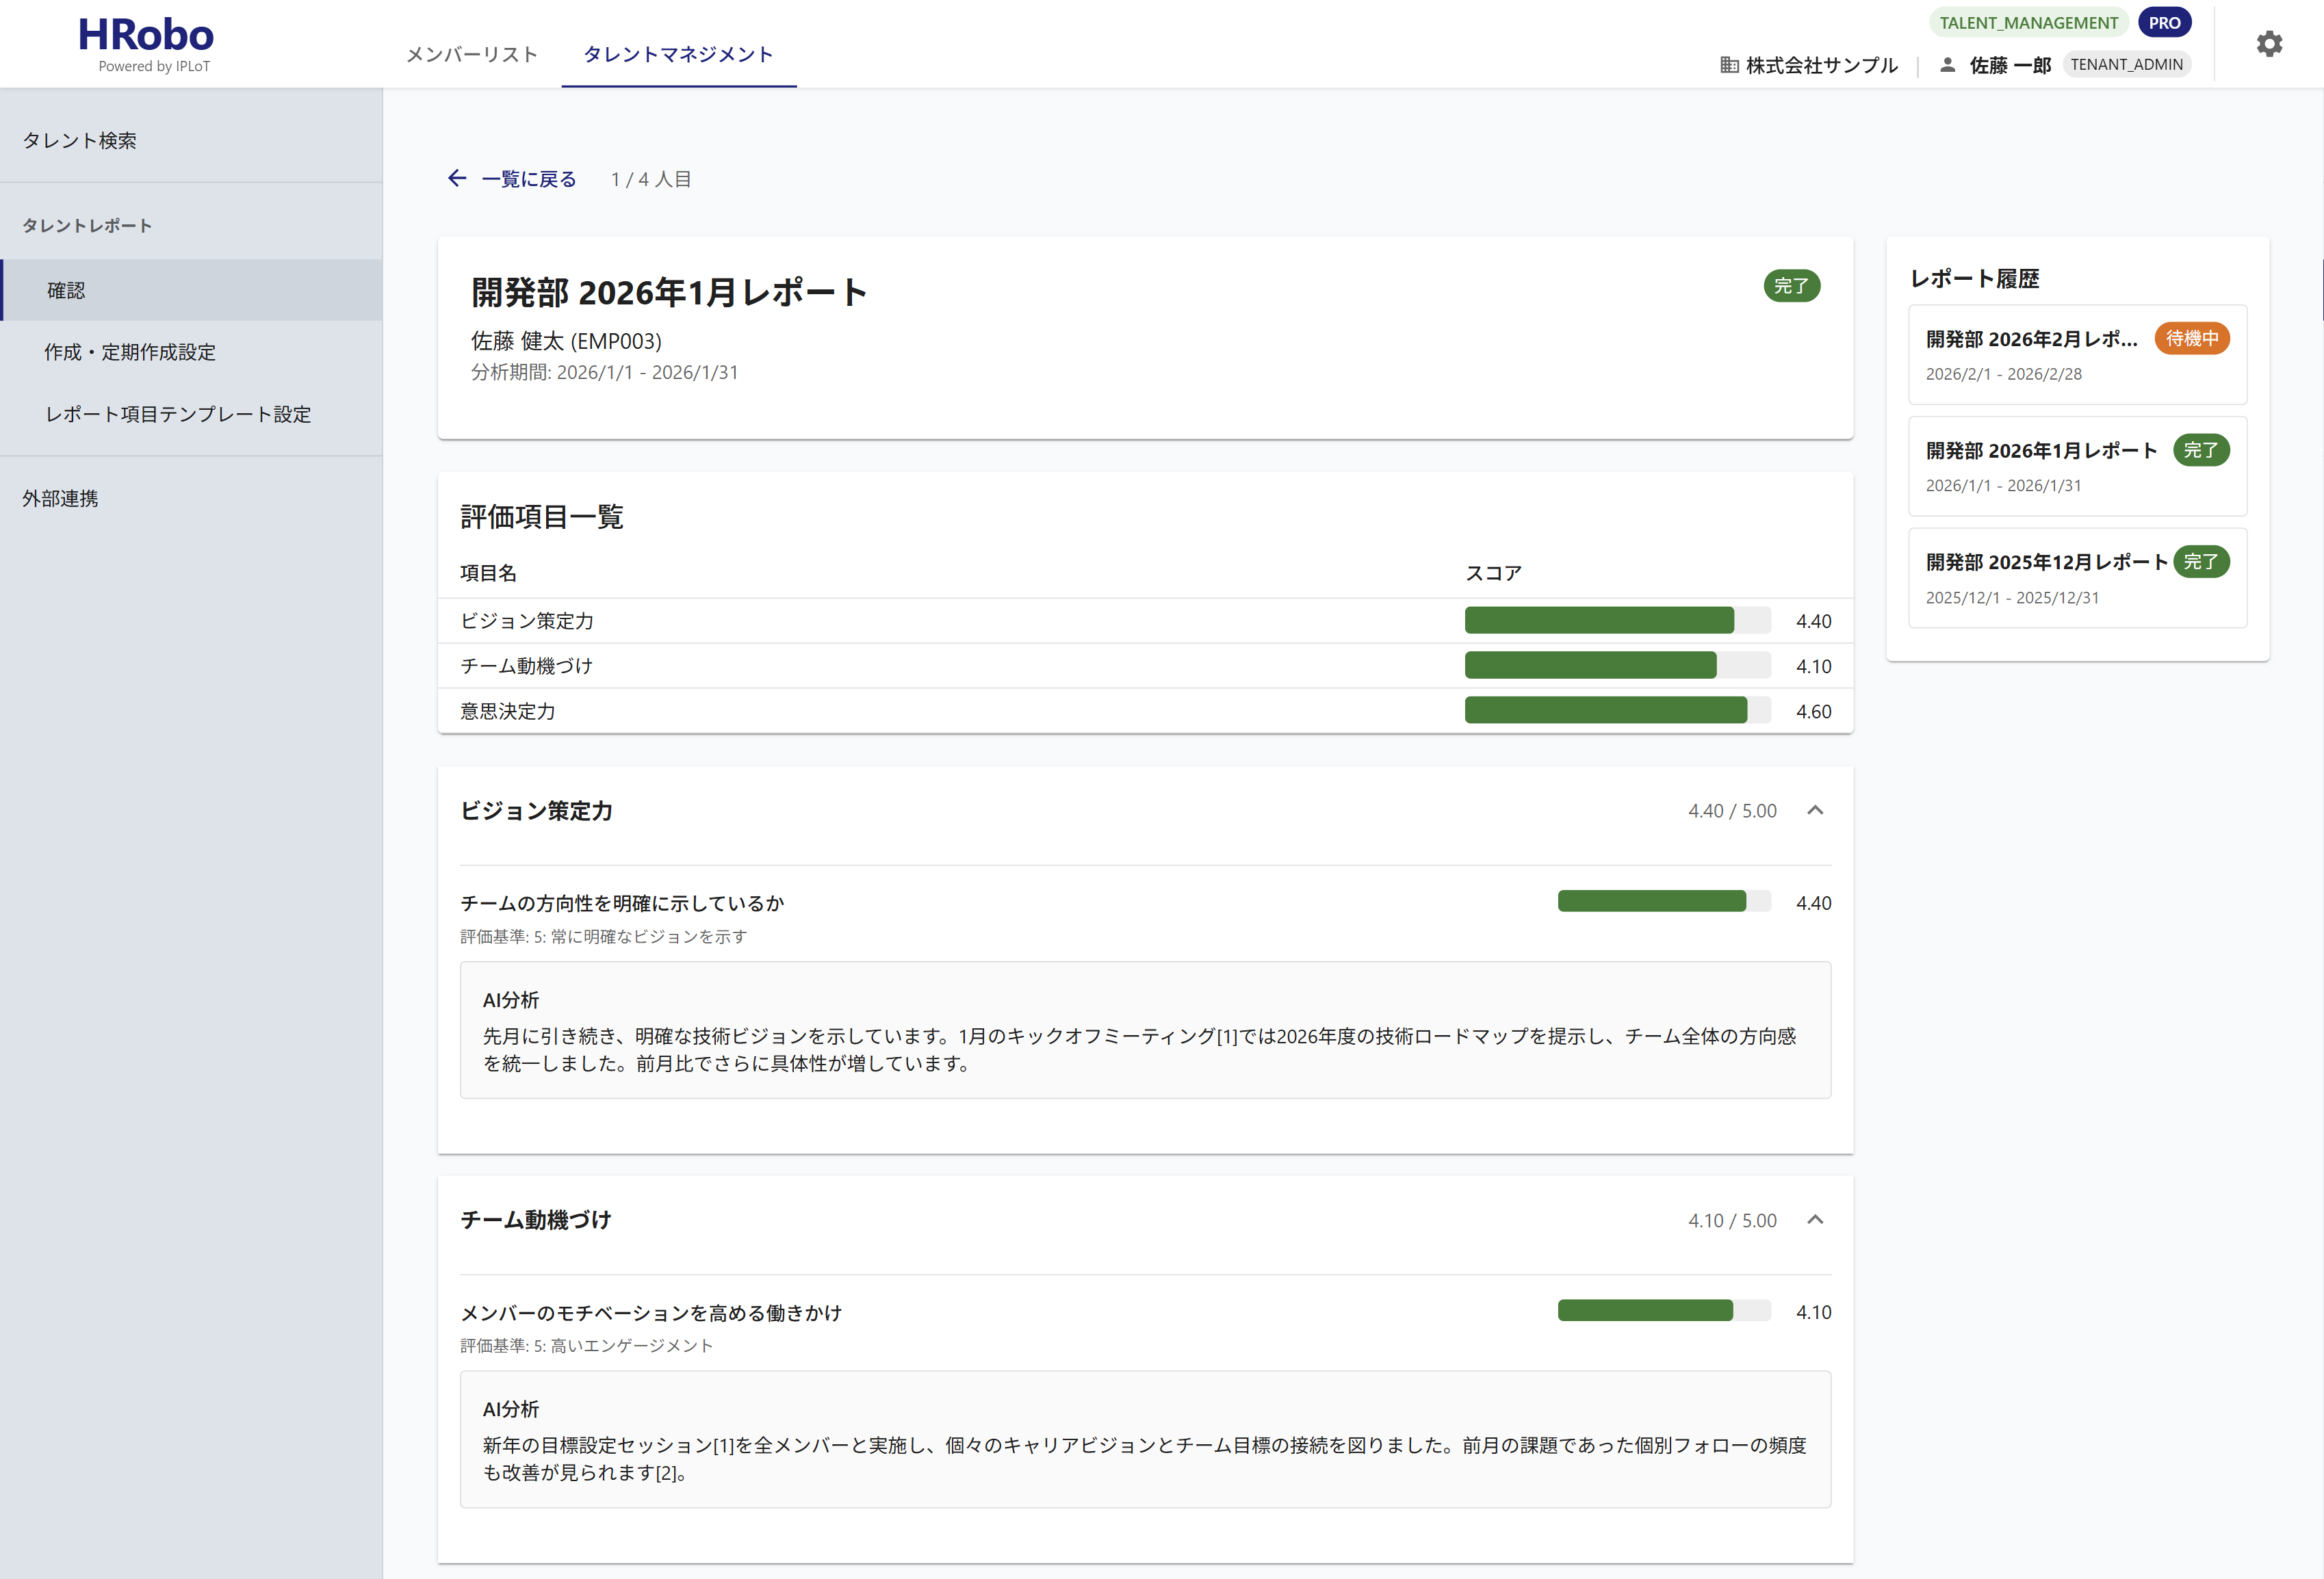Image resolution: width=2324 pixels, height=1579 pixels.
Task: Collapse the チーム動機づけ section chevron
Action: [x=1815, y=1219]
